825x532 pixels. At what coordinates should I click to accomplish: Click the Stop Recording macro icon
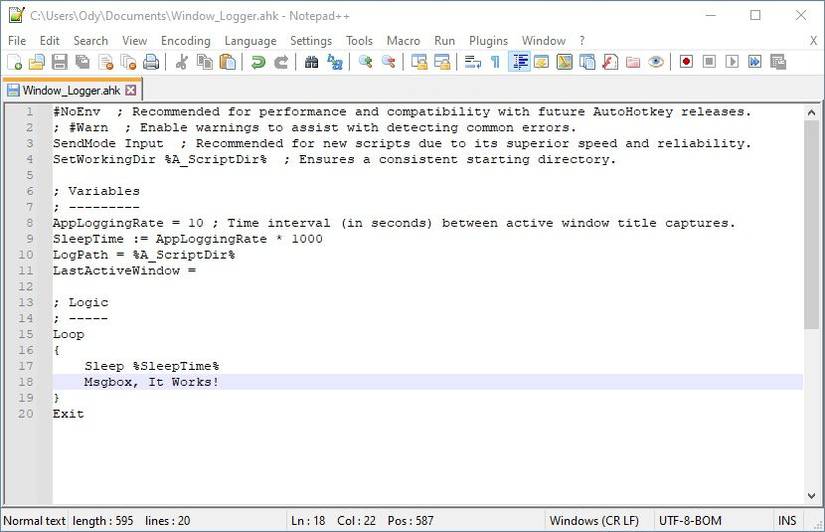709,62
